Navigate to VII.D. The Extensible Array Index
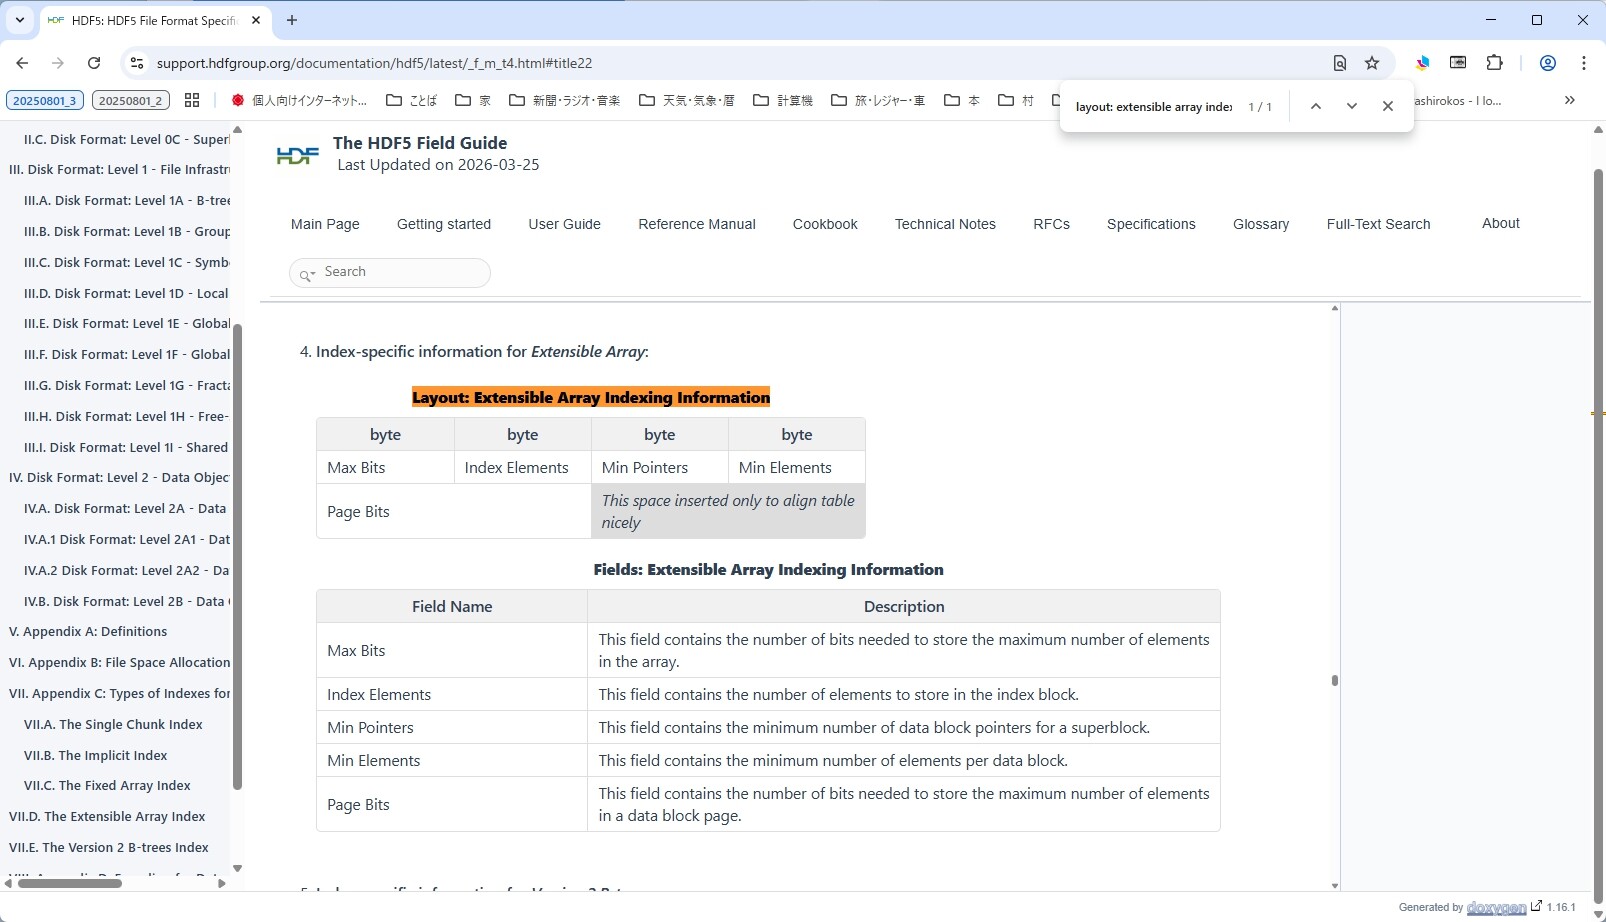1606x922 pixels. (x=107, y=817)
